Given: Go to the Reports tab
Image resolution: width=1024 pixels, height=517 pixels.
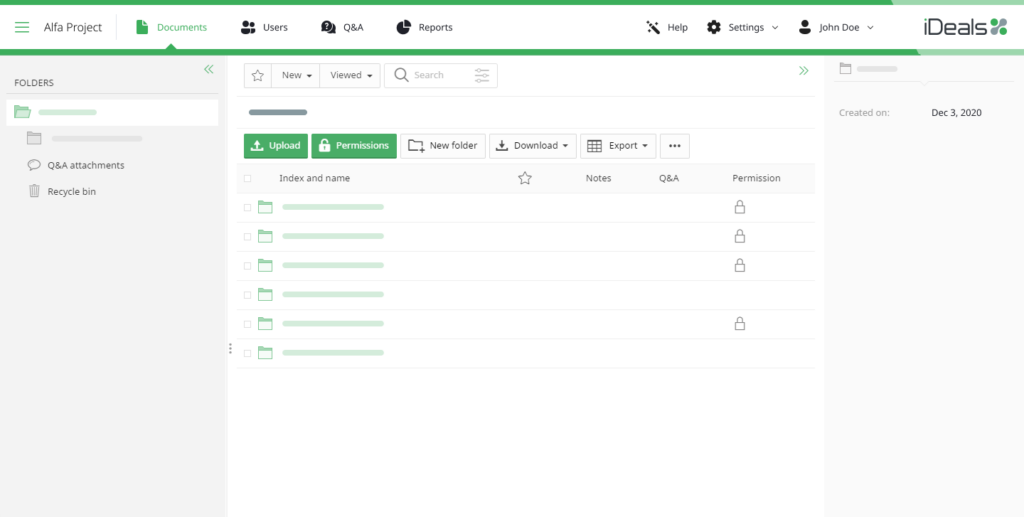Looking at the screenshot, I should 424,27.
